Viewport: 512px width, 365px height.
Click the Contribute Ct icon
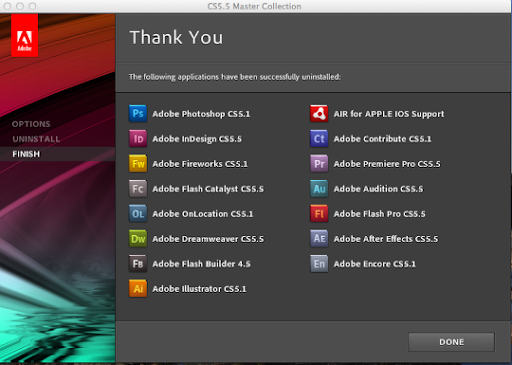319,139
